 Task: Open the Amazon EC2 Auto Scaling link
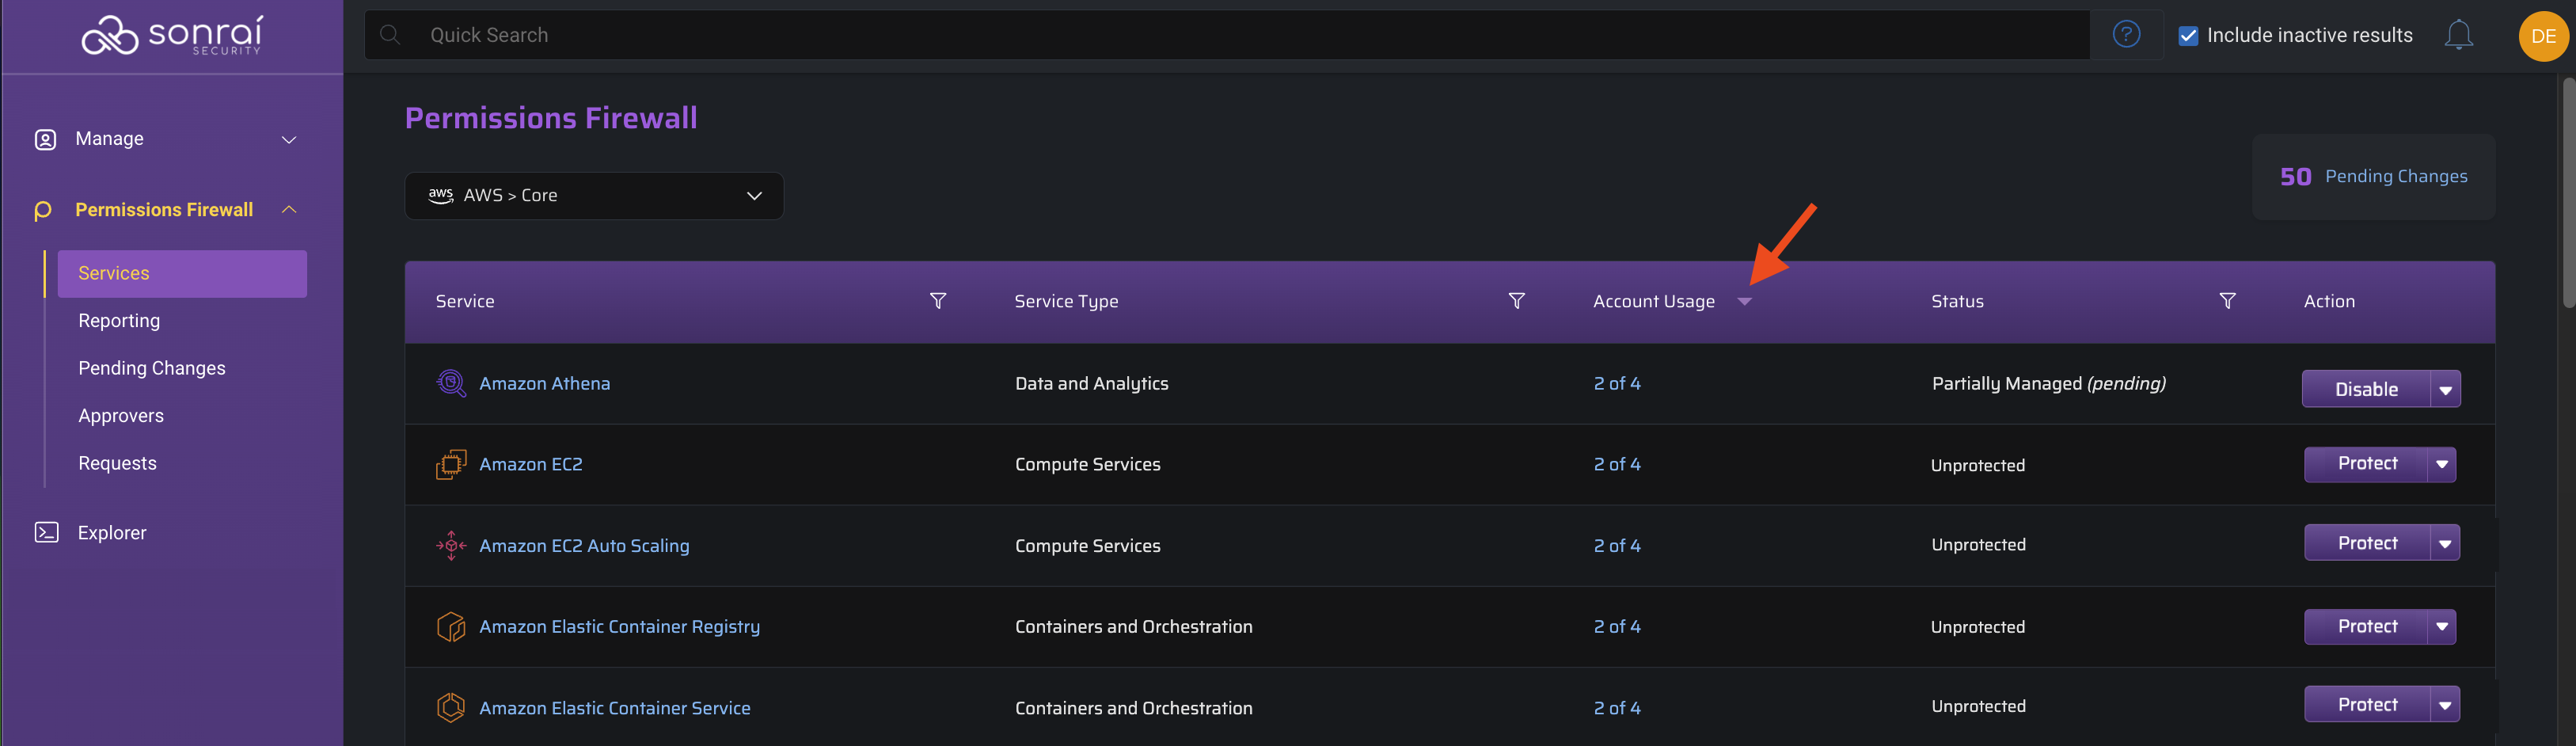point(584,545)
